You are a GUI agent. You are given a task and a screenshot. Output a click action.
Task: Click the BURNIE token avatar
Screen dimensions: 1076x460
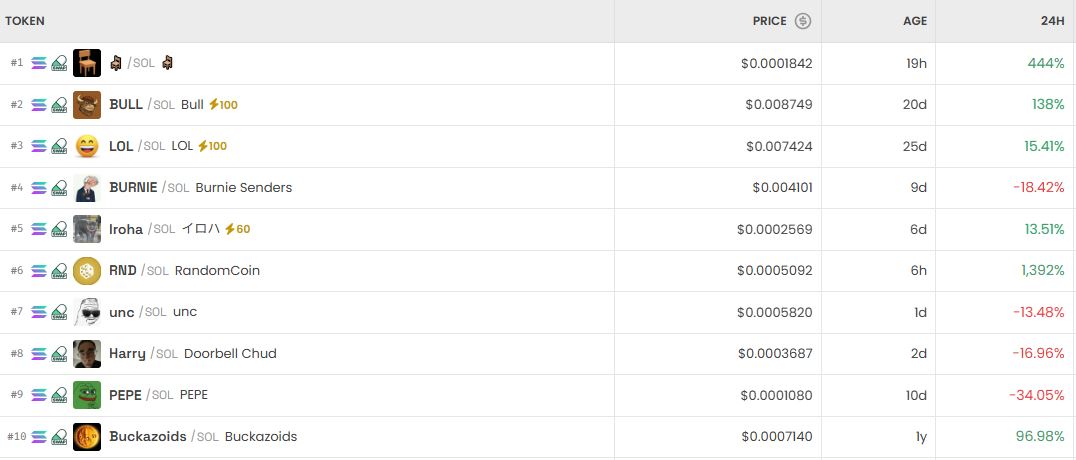(x=87, y=187)
